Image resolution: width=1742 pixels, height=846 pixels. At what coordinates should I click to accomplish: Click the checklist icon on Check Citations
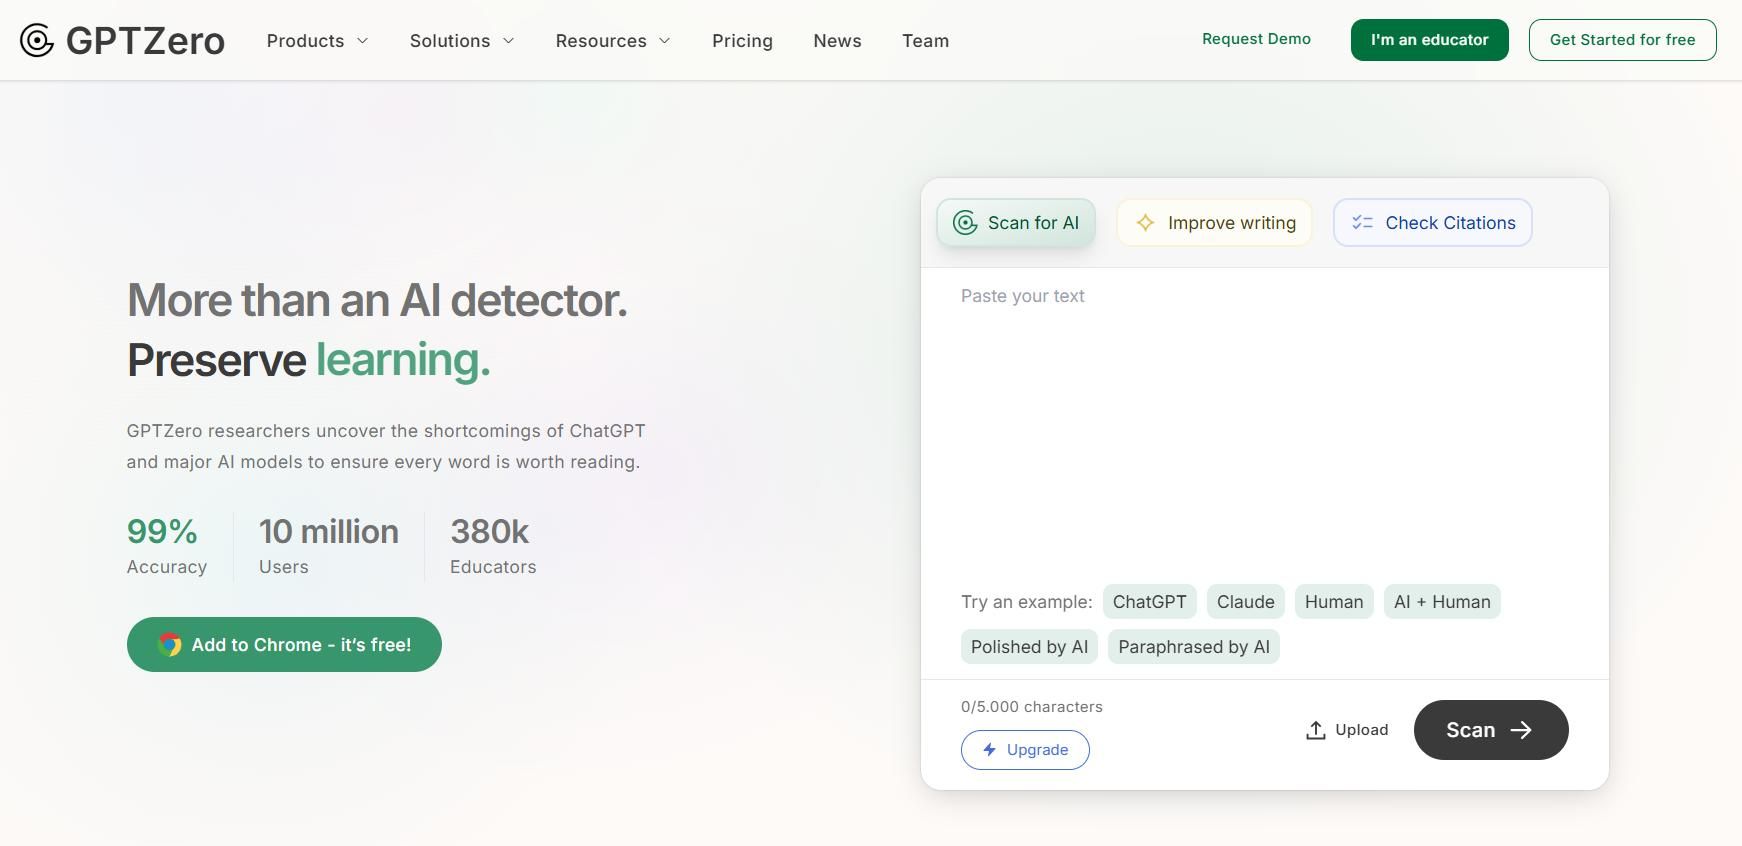point(1363,223)
